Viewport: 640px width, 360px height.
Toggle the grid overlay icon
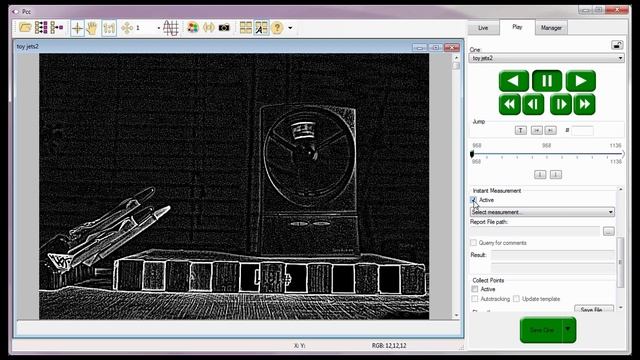click(171, 28)
